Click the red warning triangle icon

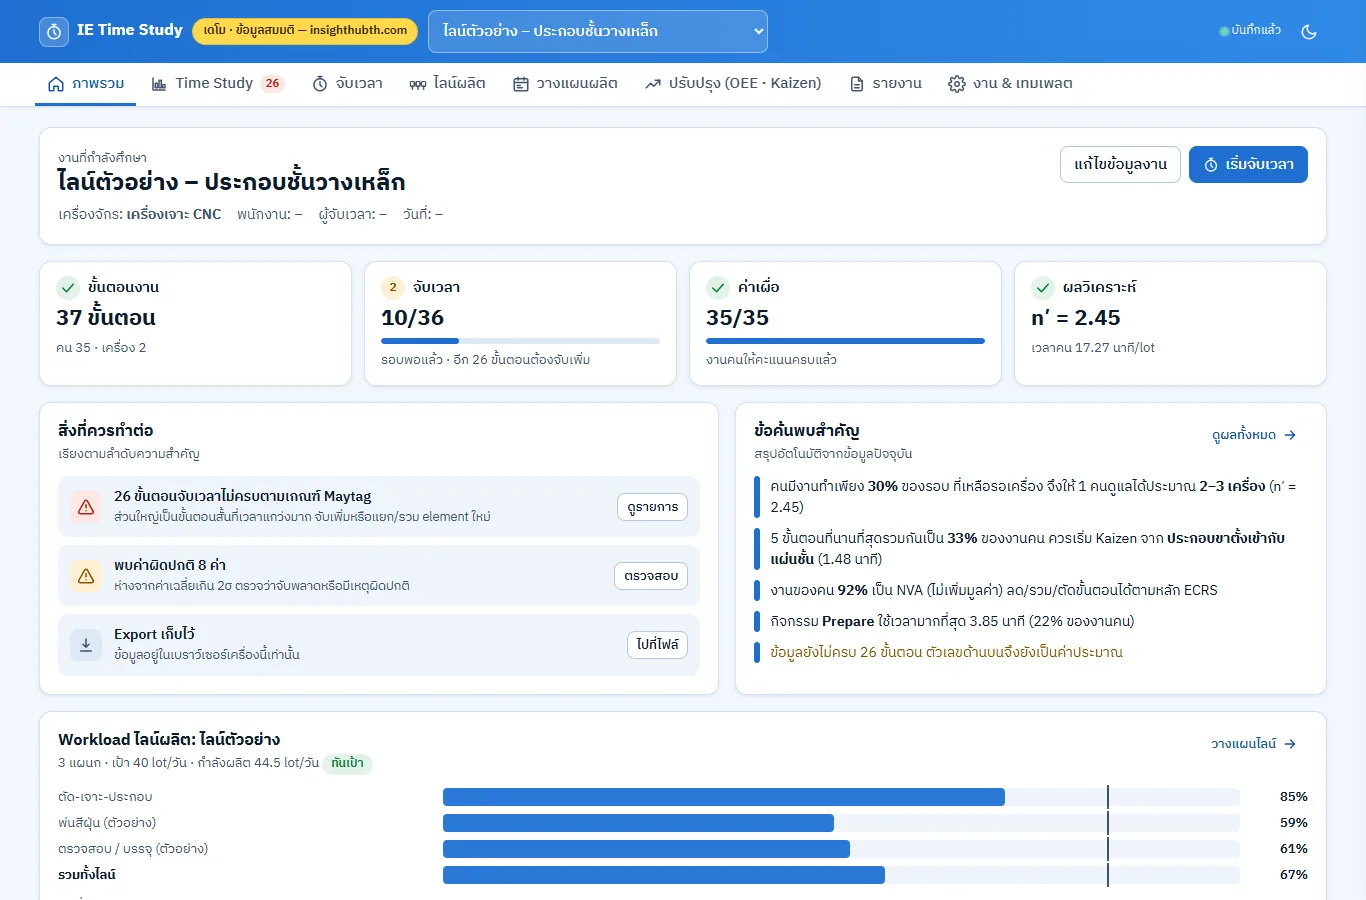click(86, 507)
